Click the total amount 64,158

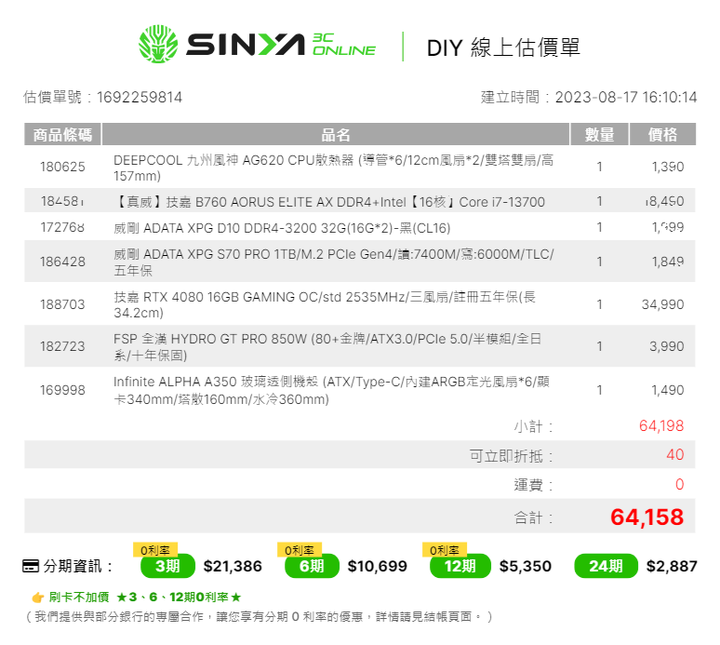[647, 517]
